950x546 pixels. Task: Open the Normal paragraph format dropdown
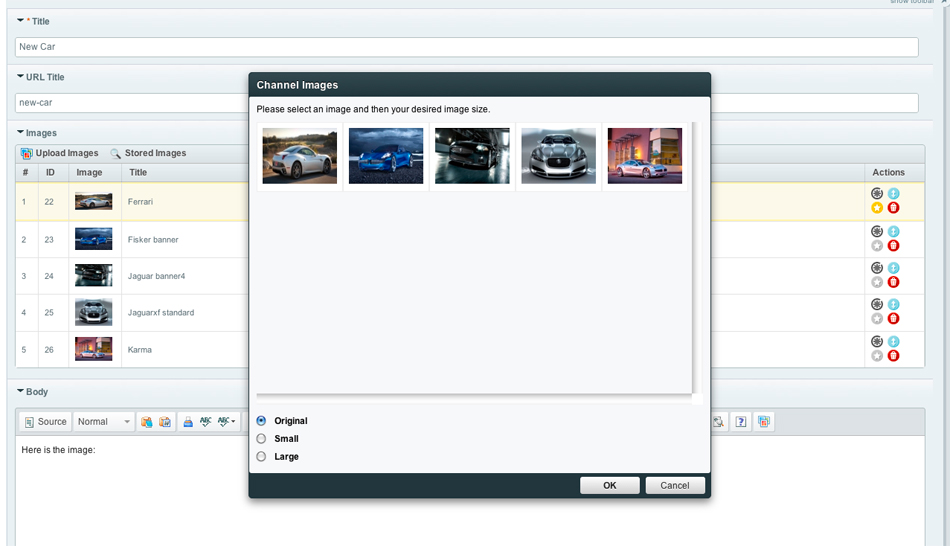(x=104, y=422)
